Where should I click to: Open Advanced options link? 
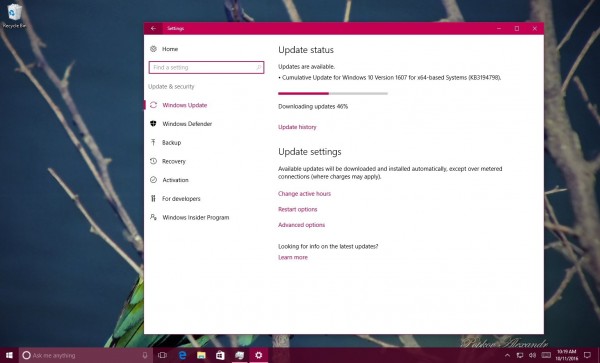(302, 225)
